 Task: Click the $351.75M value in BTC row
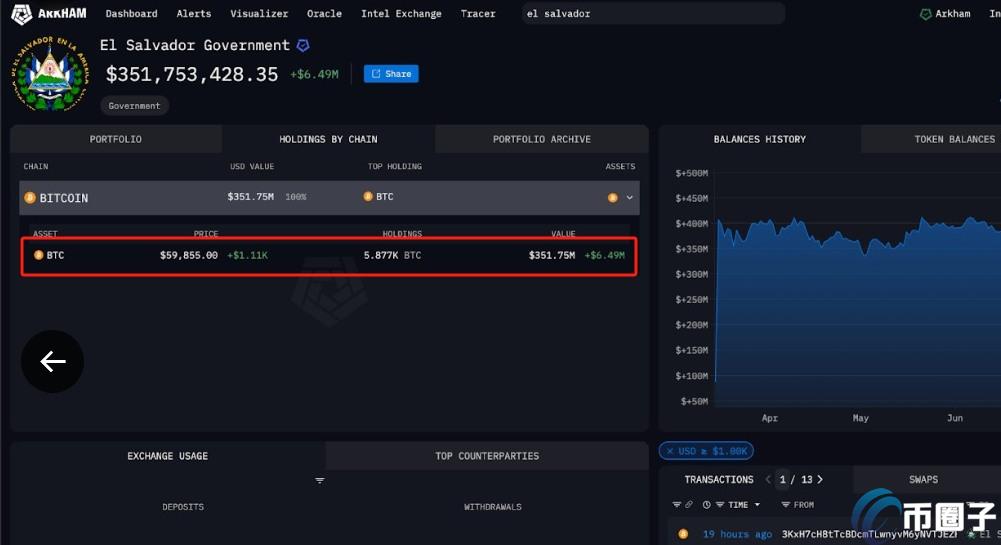552,255
